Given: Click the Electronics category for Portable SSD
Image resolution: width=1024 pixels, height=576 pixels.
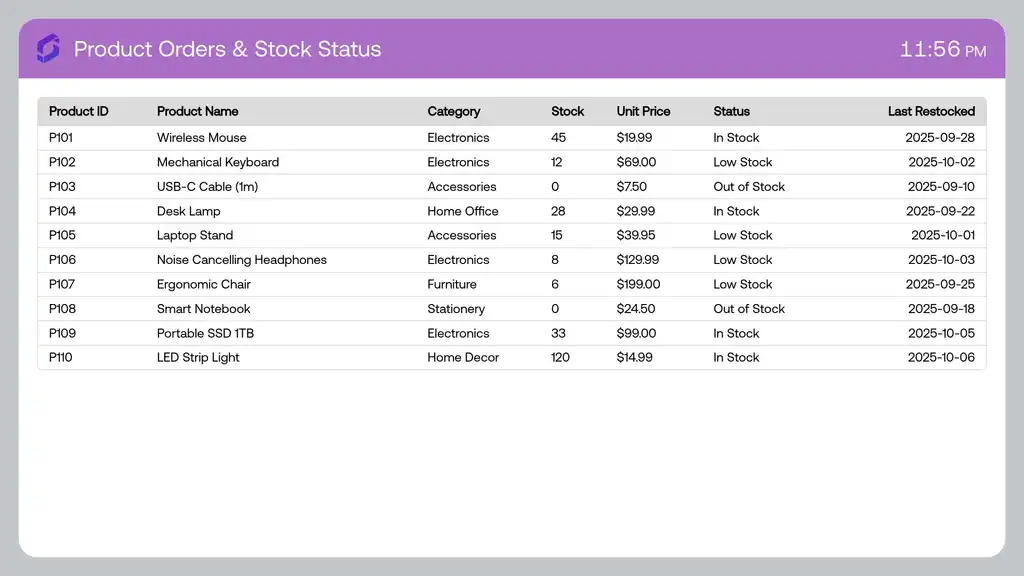Looking at the screenshot, I should click(458, 333).
